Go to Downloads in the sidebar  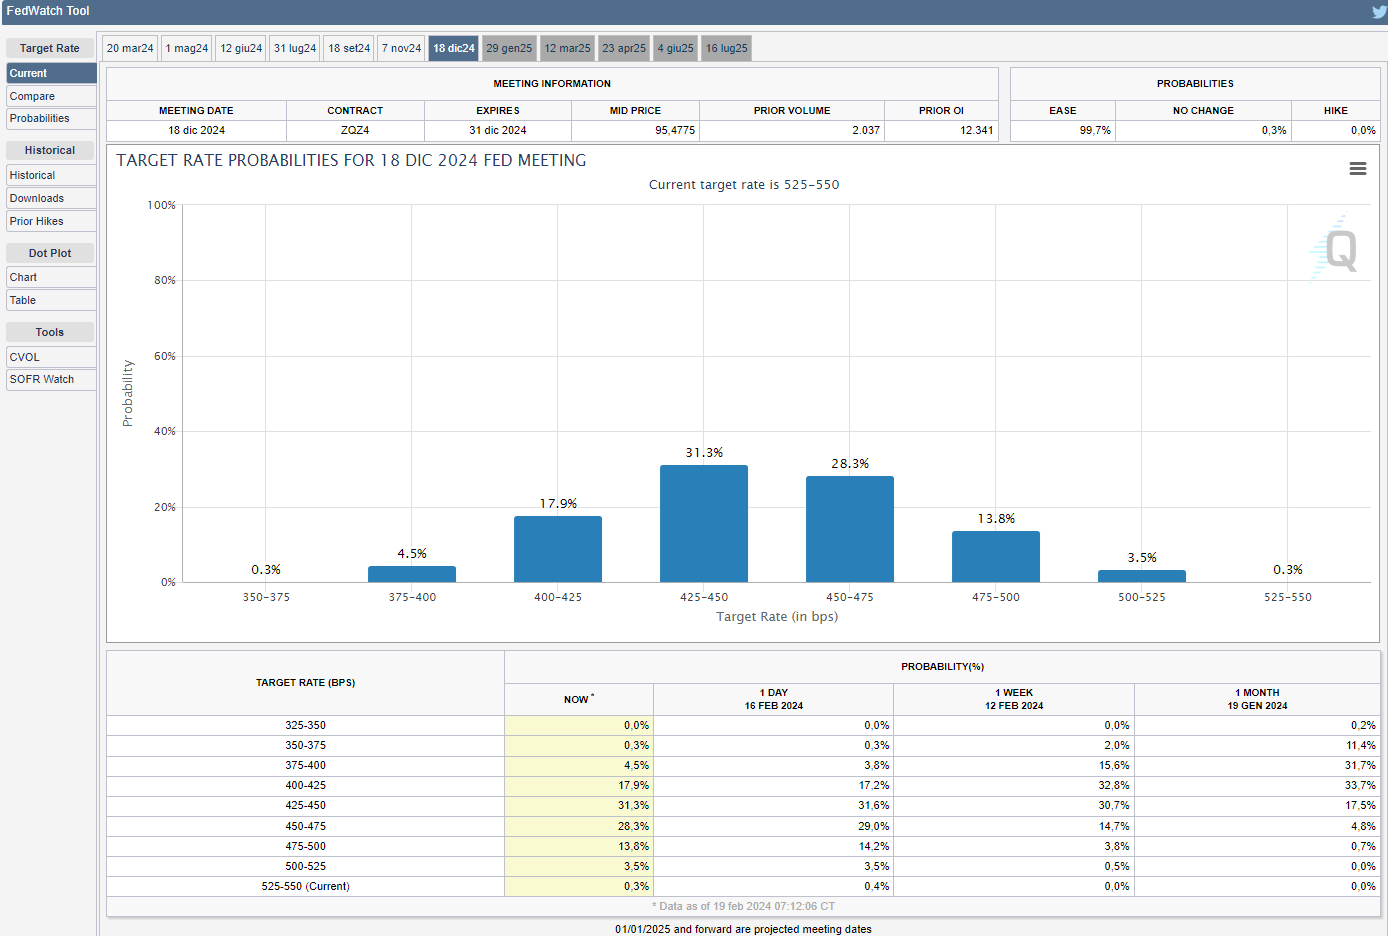tap(51, 198)
